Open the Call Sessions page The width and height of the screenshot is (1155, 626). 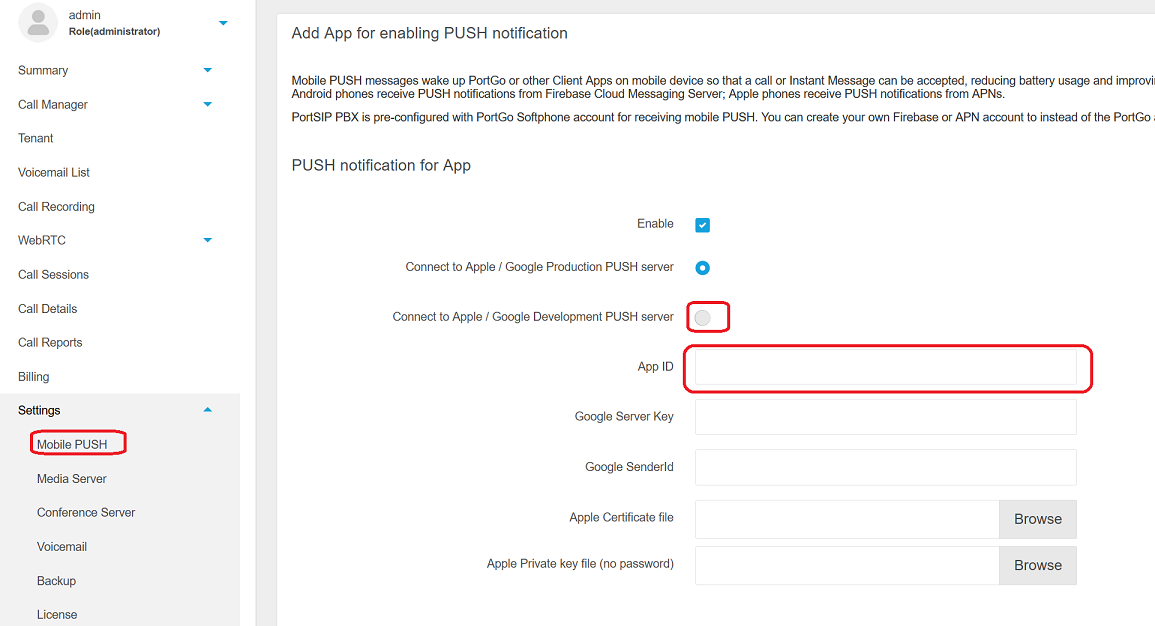[x=54, y=274]
